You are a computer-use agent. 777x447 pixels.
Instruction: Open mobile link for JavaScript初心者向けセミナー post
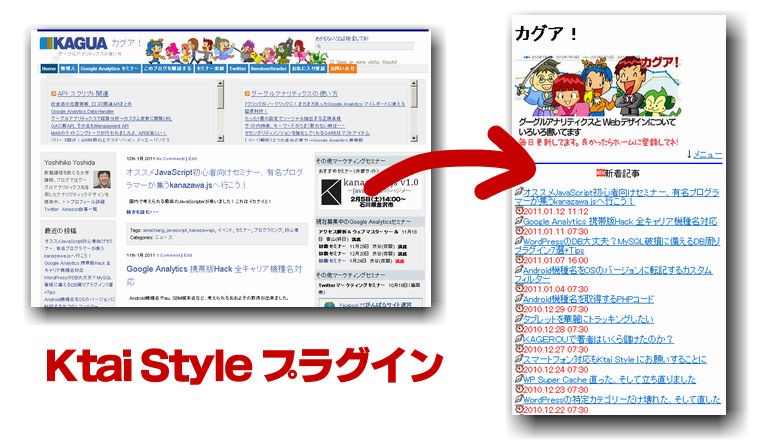(x=617, y=197)
